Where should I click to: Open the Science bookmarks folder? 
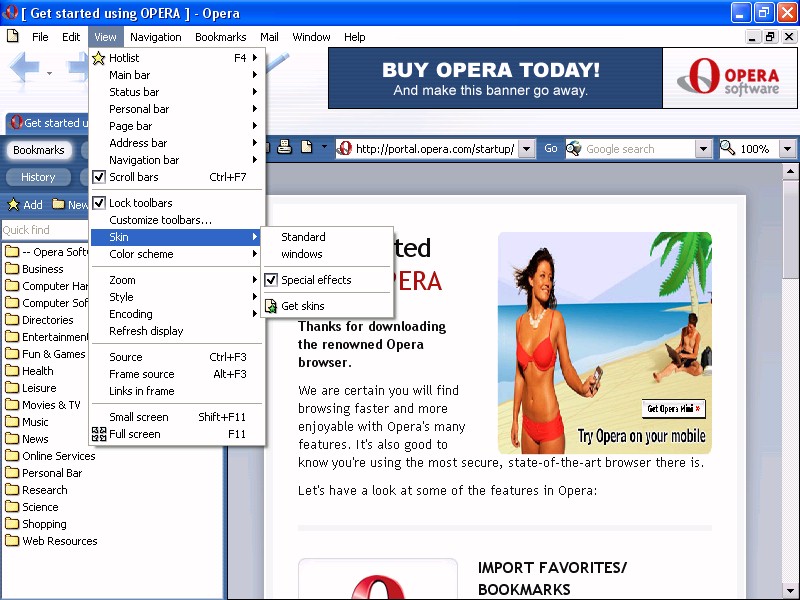click(x=32, y=507)
